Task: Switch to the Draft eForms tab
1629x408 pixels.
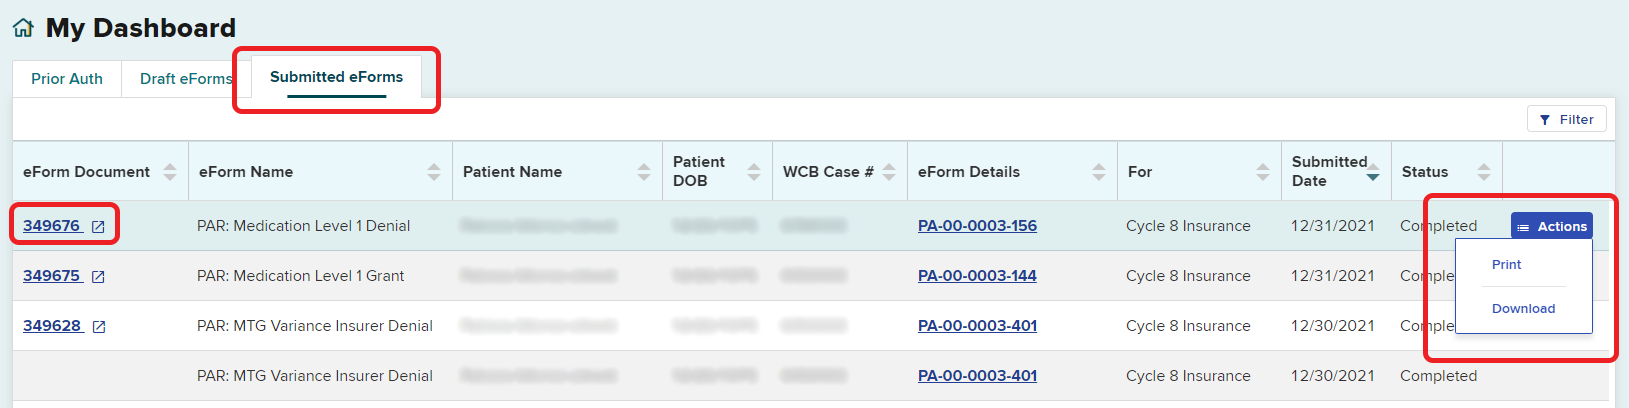Action: point(186,79)
